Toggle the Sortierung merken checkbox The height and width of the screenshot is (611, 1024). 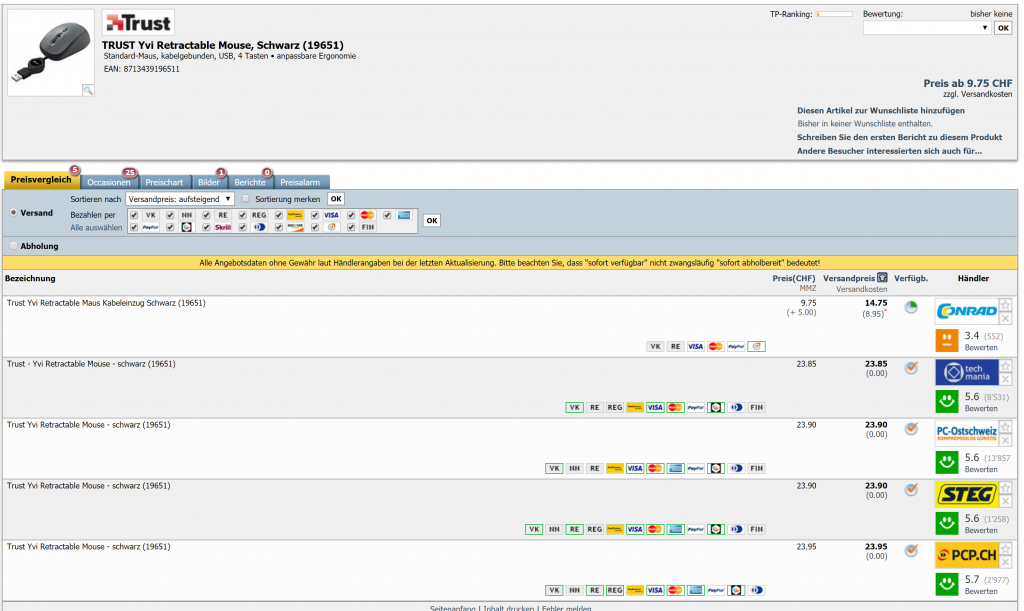tap(246, 199)
